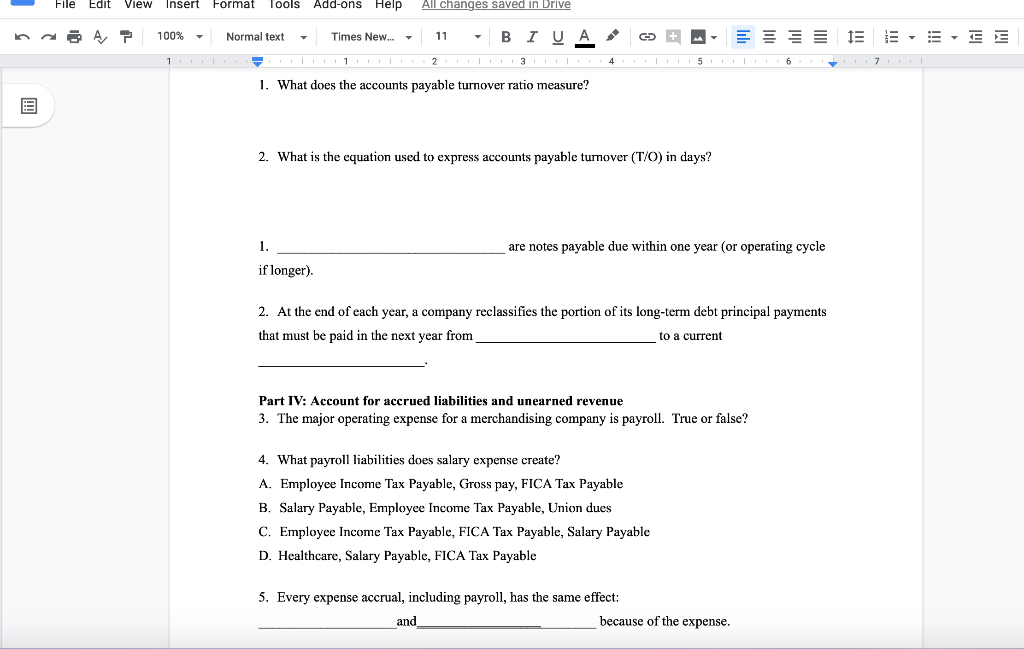This screenshot has height=649, width=1024.
Task: Toggle underline formatting
Action: [557, 36]
